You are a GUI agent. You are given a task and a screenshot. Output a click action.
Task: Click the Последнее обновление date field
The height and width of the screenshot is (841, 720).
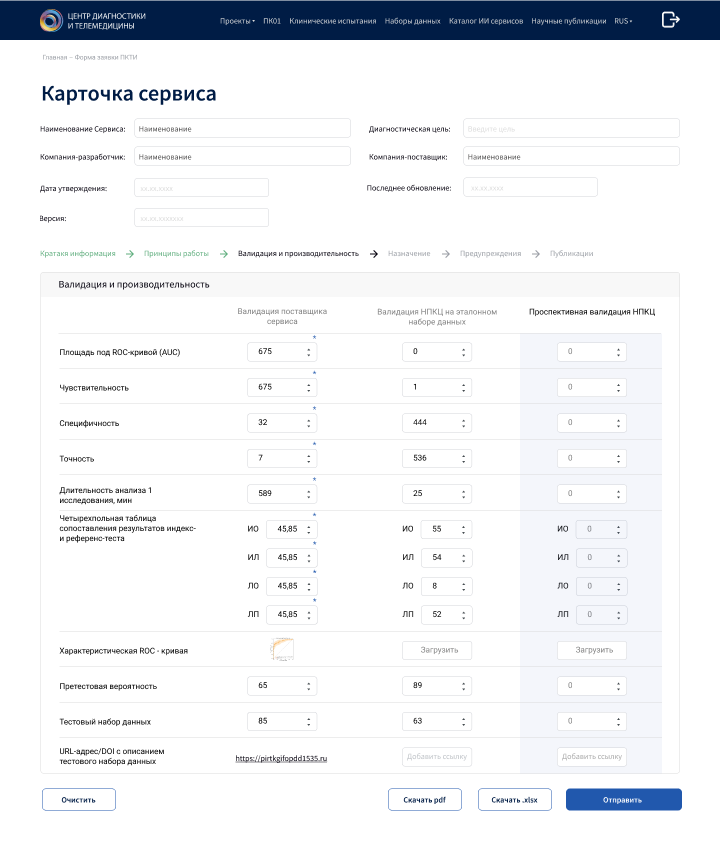click(x=530, y=188)
